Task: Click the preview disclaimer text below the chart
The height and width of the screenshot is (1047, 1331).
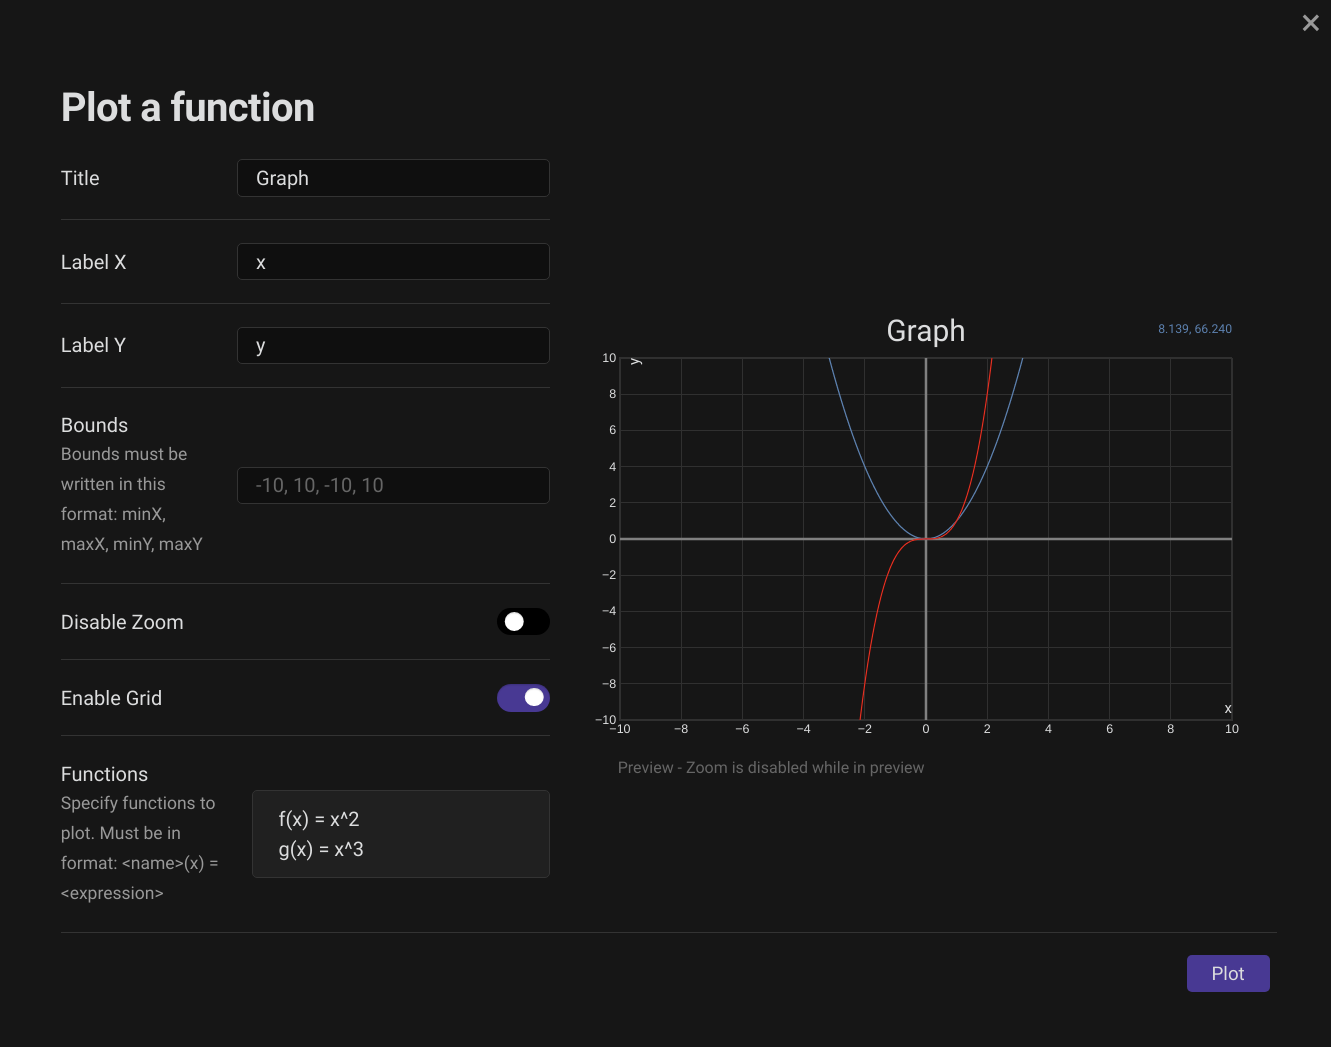Action: tap(771, 767)
